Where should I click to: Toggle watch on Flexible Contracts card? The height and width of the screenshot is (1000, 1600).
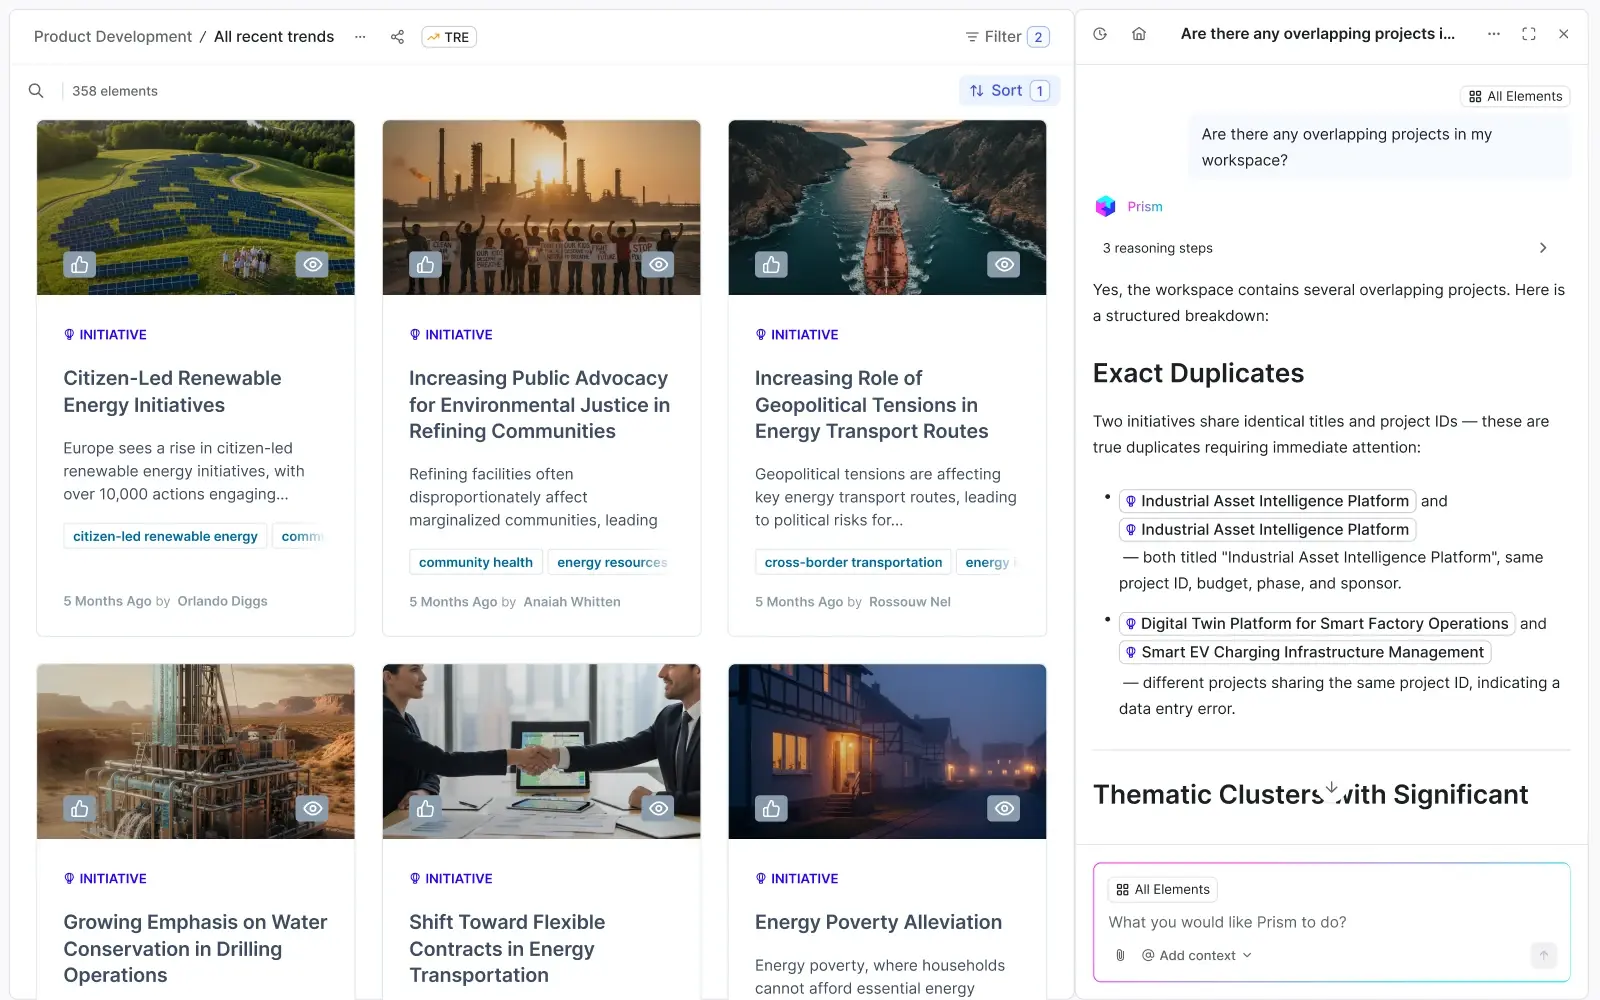coord(659,808)
